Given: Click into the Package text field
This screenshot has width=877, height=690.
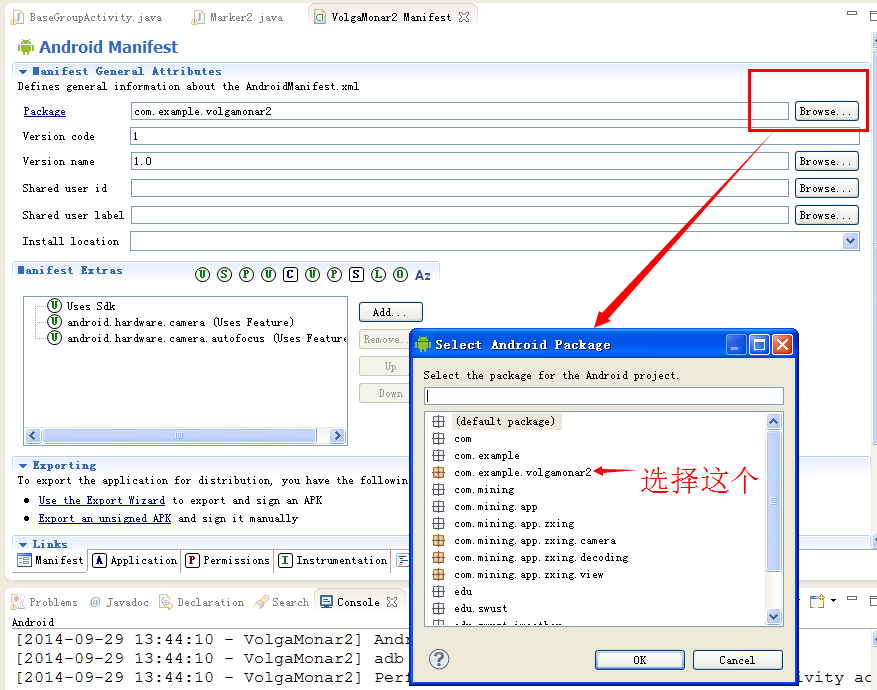Looking at the screenshot, I should [459, 111].
